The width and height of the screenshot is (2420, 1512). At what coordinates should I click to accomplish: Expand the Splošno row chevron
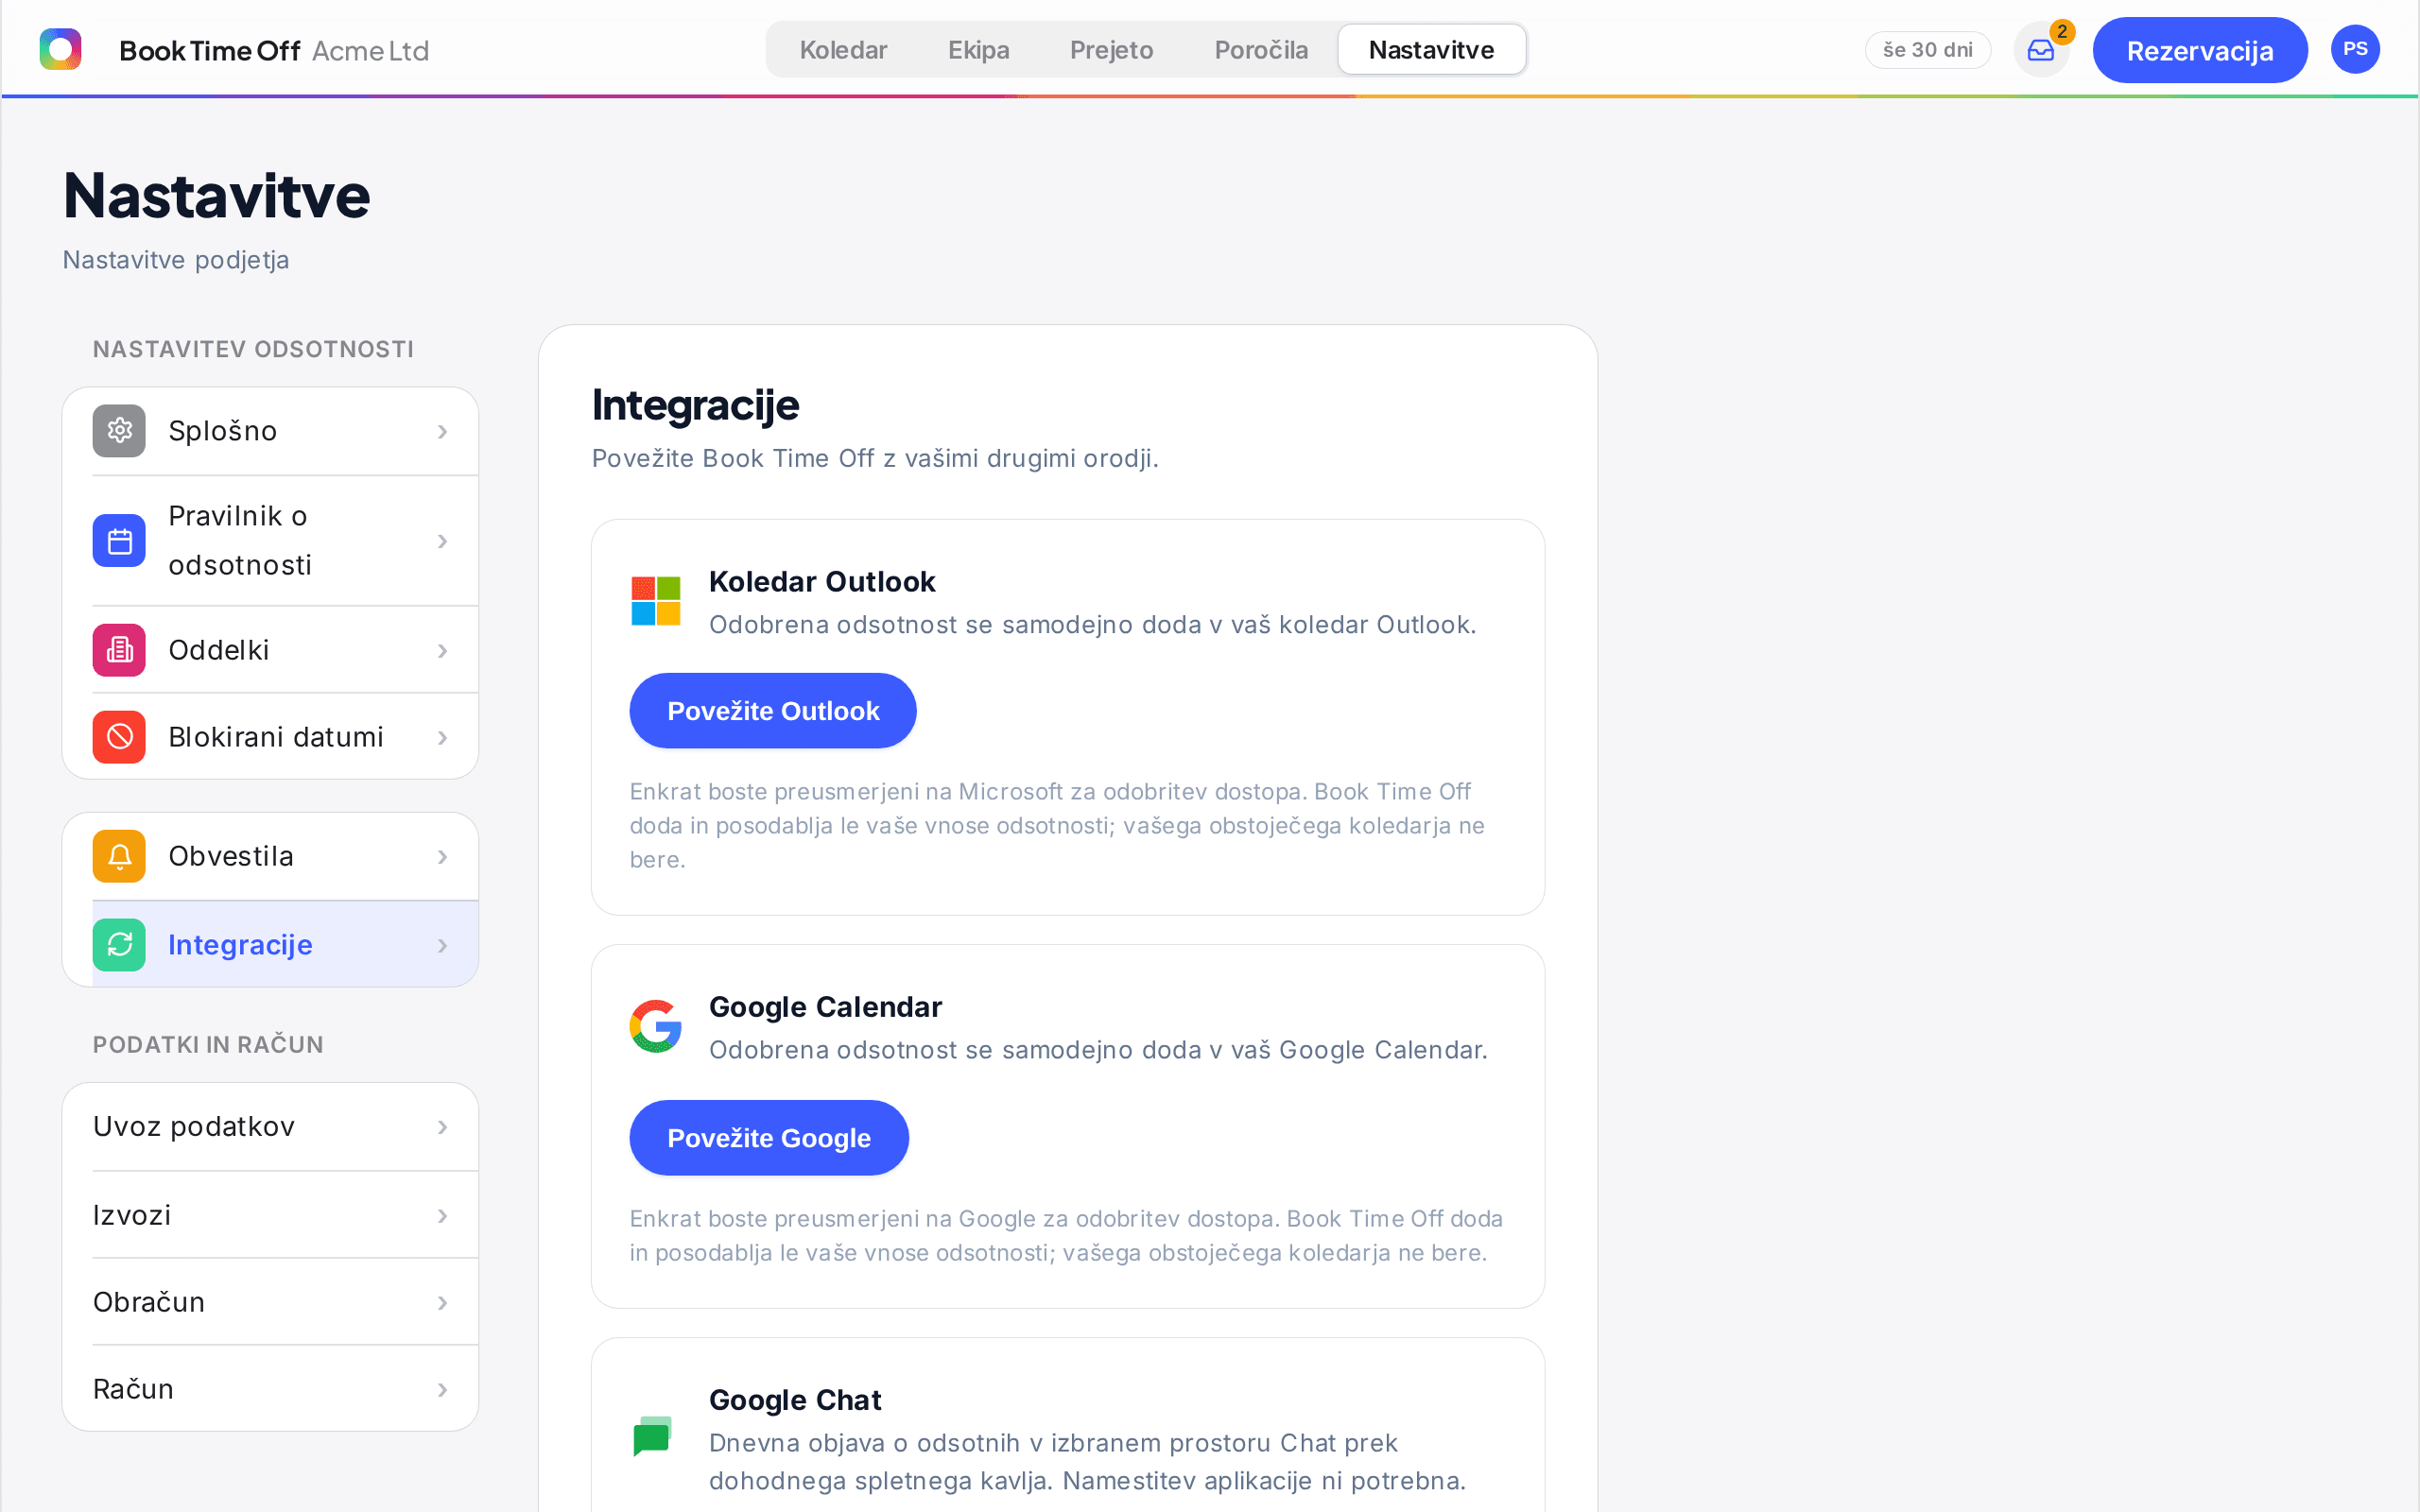click(x=442, y=431)
